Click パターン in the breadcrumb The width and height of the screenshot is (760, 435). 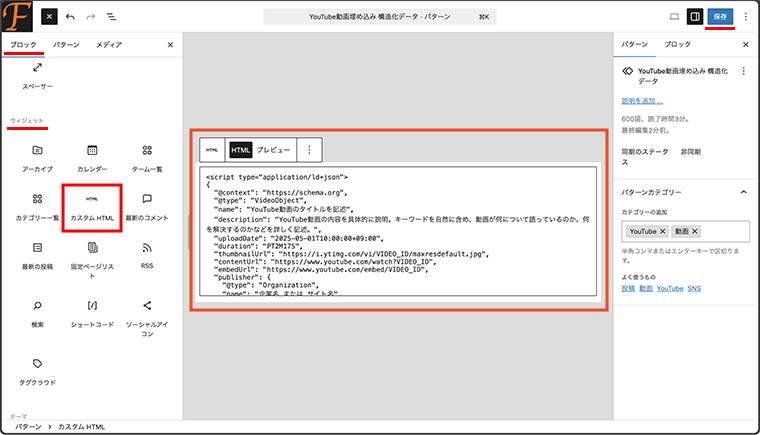click(28, 427)
